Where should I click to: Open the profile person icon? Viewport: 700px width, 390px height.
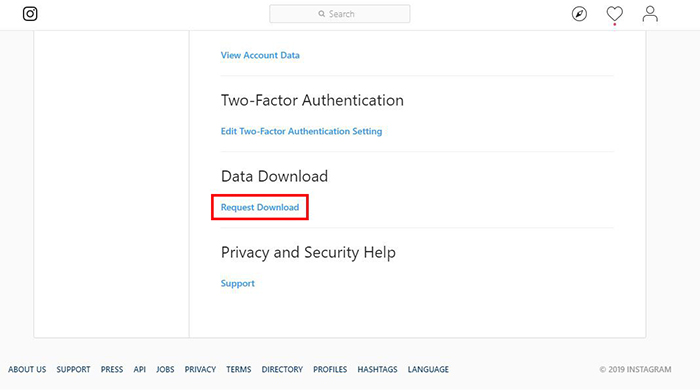coord(650,14)
